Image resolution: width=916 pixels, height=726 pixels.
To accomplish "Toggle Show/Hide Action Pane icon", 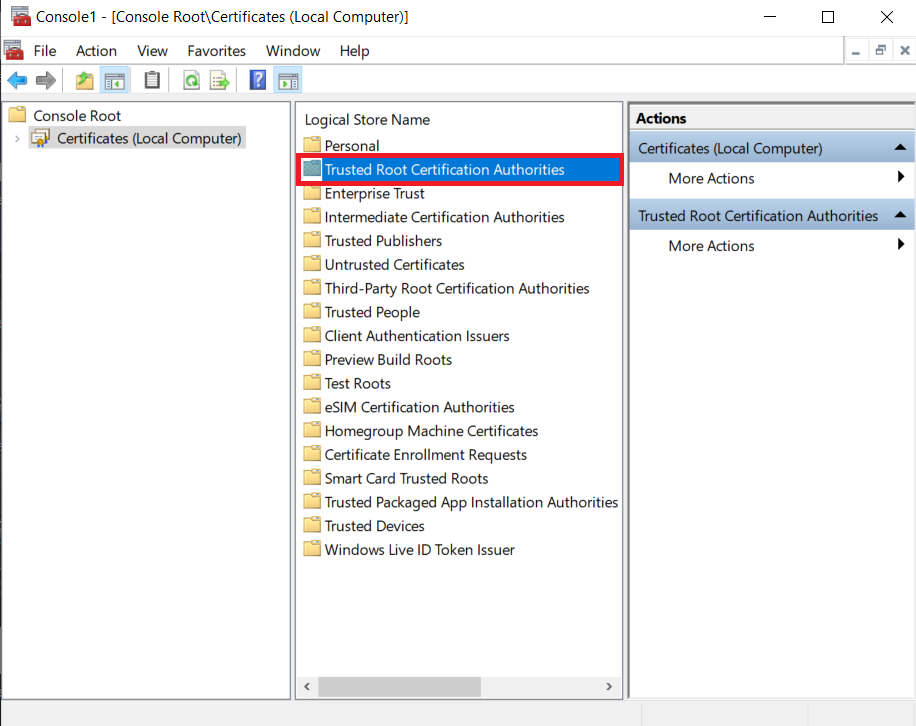I will pos(288,81).
